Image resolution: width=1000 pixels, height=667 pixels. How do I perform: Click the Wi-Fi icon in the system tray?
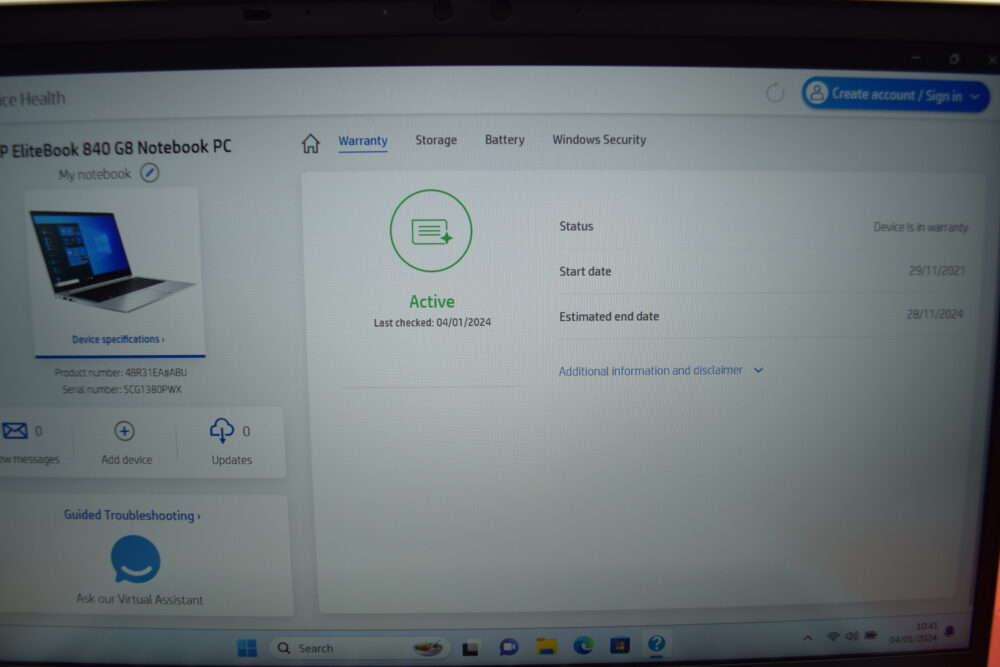(833, 636)
